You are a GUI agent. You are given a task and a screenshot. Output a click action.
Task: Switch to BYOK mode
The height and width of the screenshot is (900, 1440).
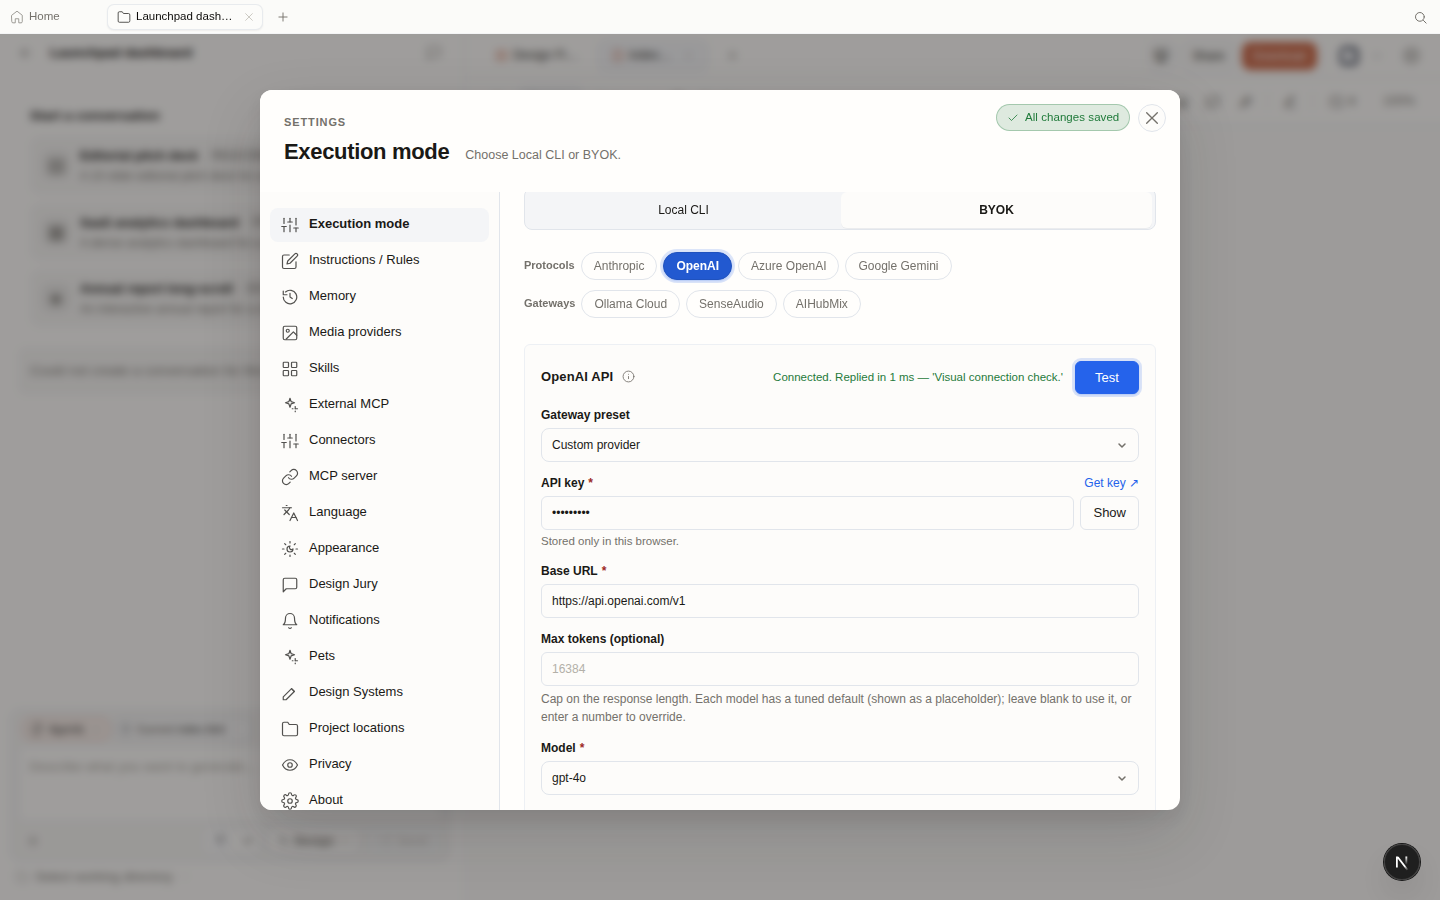click(996, 210)
